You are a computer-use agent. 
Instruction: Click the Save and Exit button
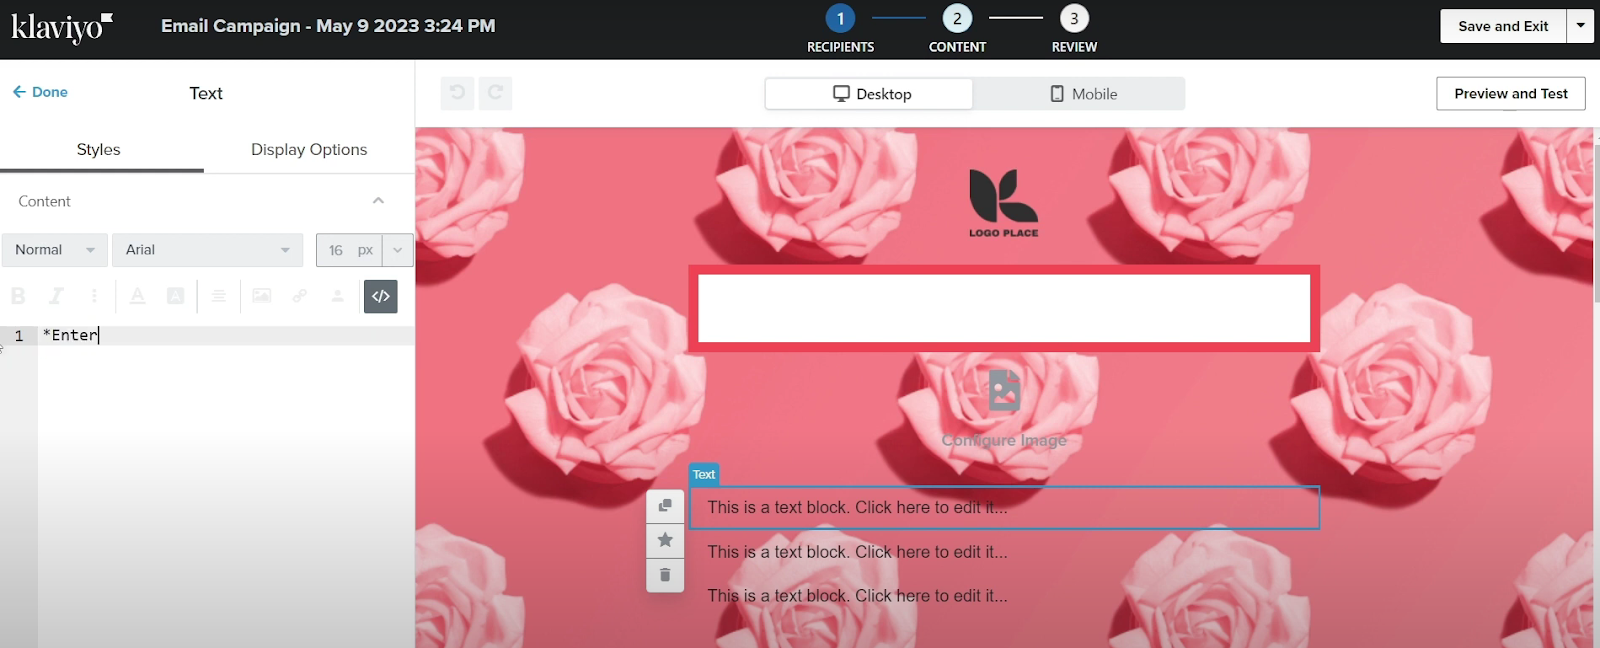[x=1503, y=26]
